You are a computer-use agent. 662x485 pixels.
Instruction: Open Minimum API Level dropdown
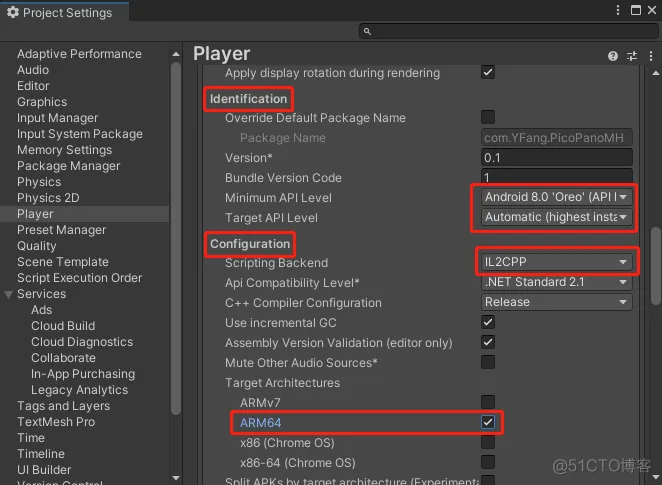(x=556, y=197)
